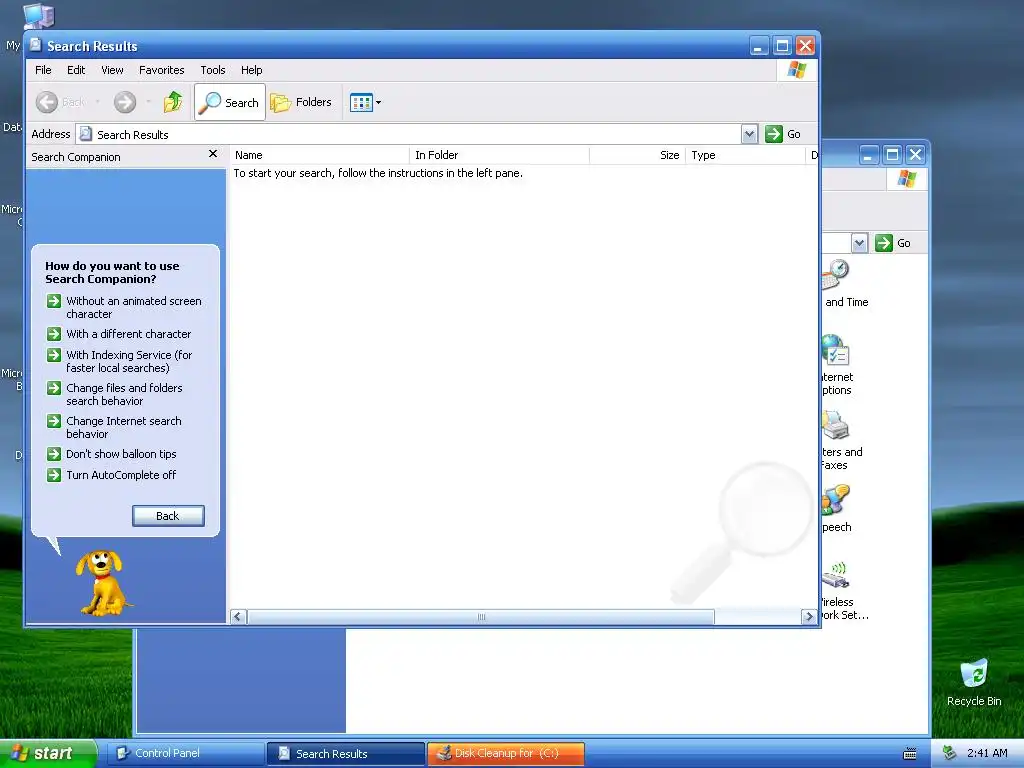Open the Help menu
This screenshot has width=1024, height=768.
pos(251,70)
